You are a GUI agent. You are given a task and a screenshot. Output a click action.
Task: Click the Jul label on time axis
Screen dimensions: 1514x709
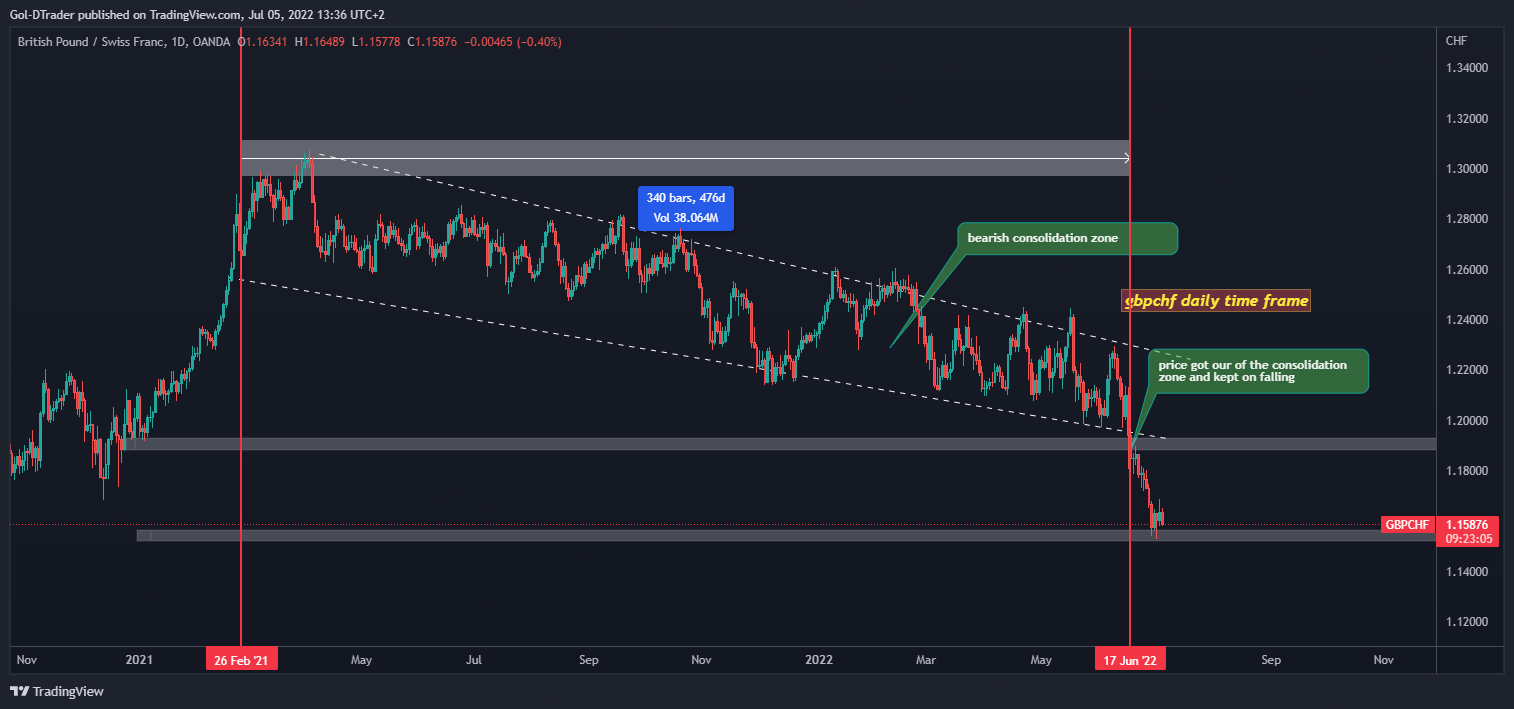[x=475, y=660]
